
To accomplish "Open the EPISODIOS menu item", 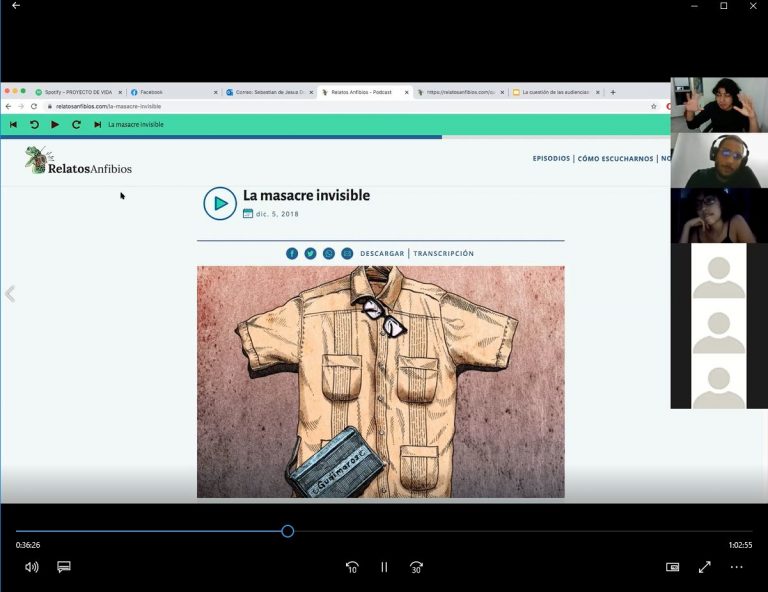I will tap(551, 159).
